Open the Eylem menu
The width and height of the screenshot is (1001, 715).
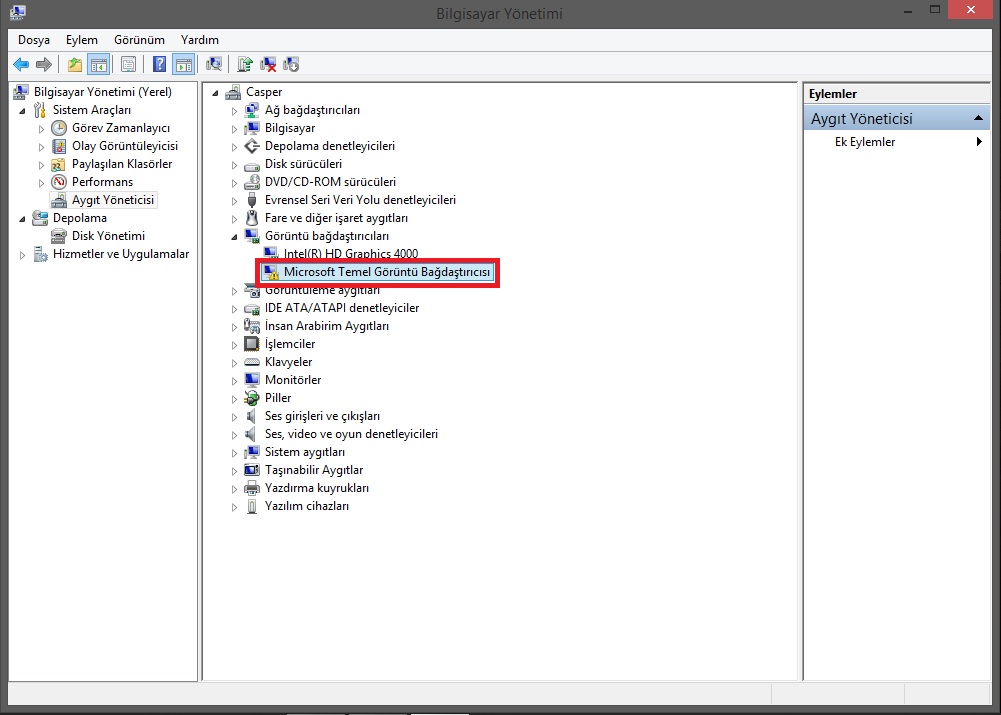82,40
